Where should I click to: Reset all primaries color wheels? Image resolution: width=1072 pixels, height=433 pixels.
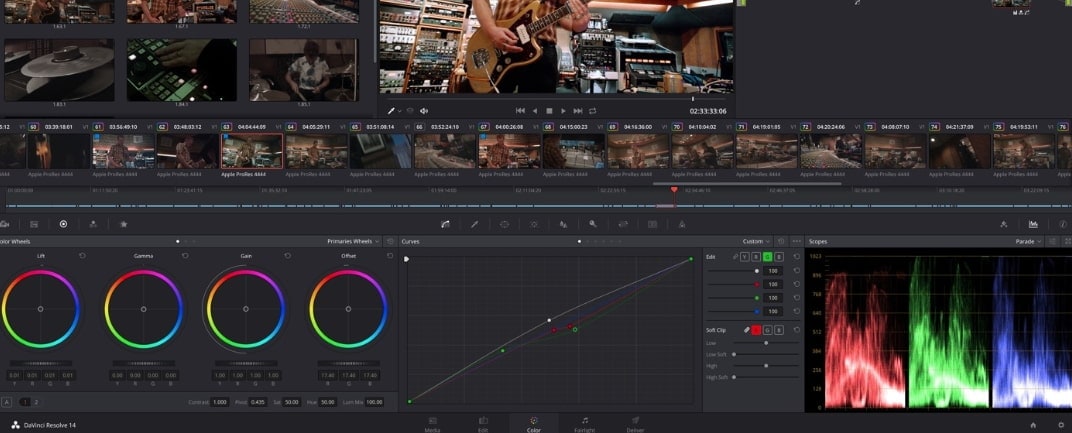(x=390, y=241)
